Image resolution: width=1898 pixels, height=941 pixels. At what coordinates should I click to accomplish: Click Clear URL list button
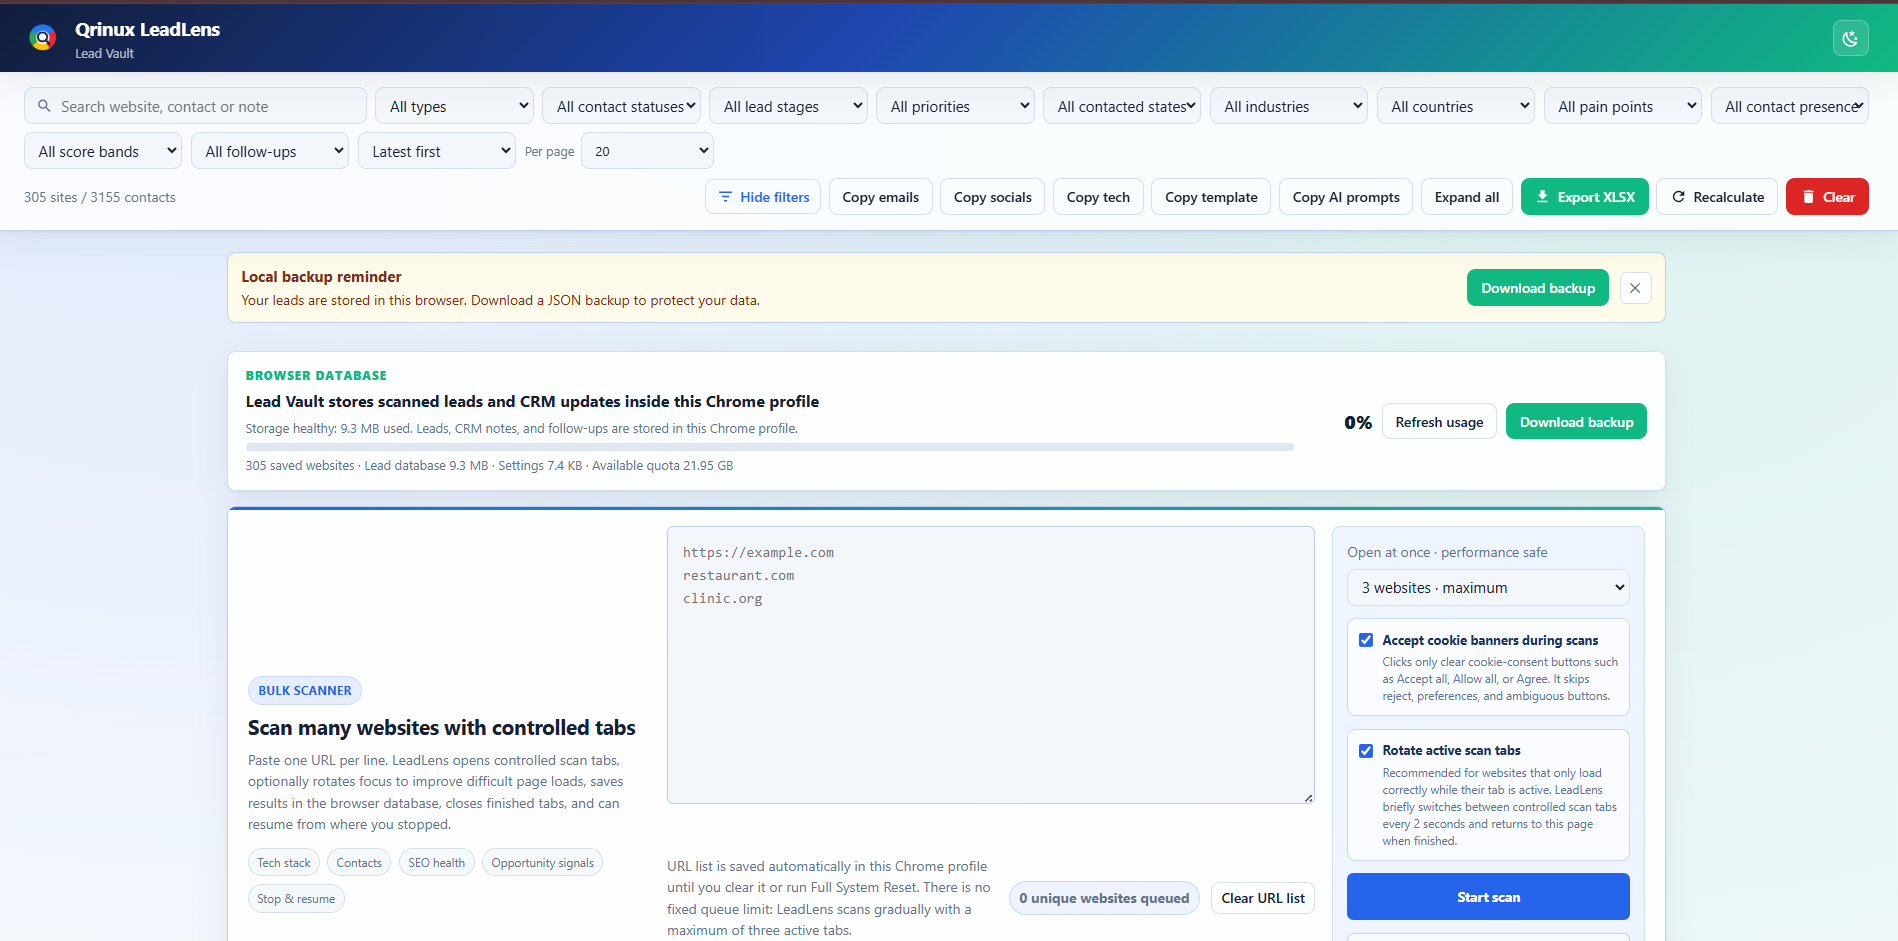[1263, 898]
